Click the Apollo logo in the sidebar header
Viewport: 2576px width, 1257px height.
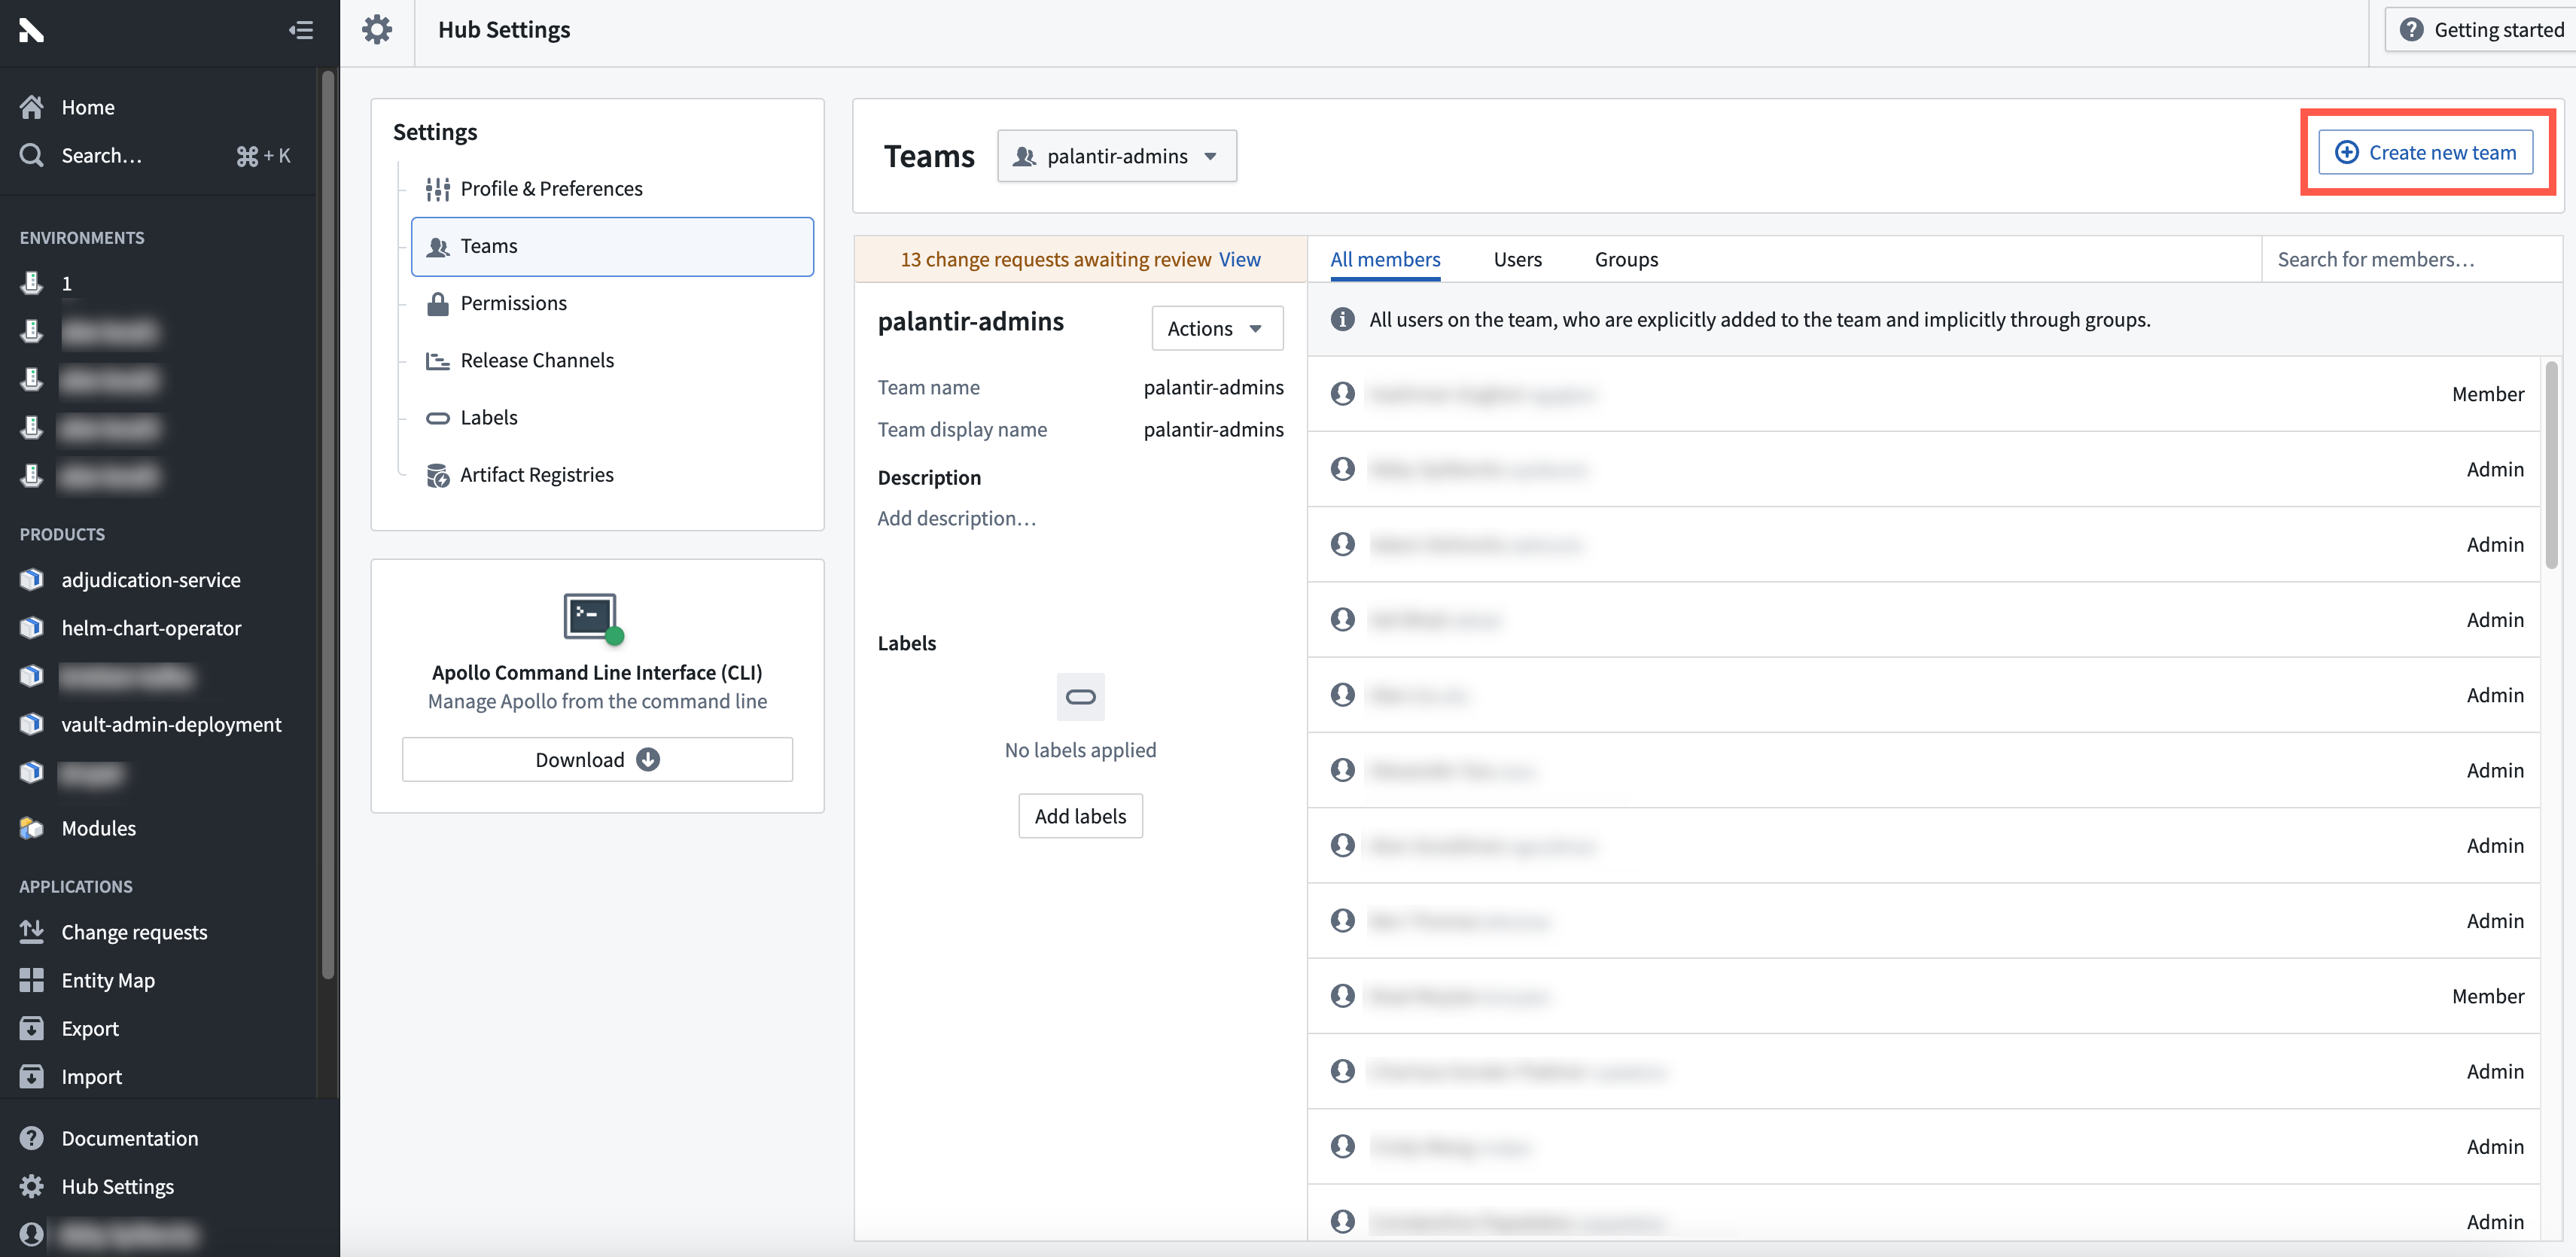(x=32, y=30)
